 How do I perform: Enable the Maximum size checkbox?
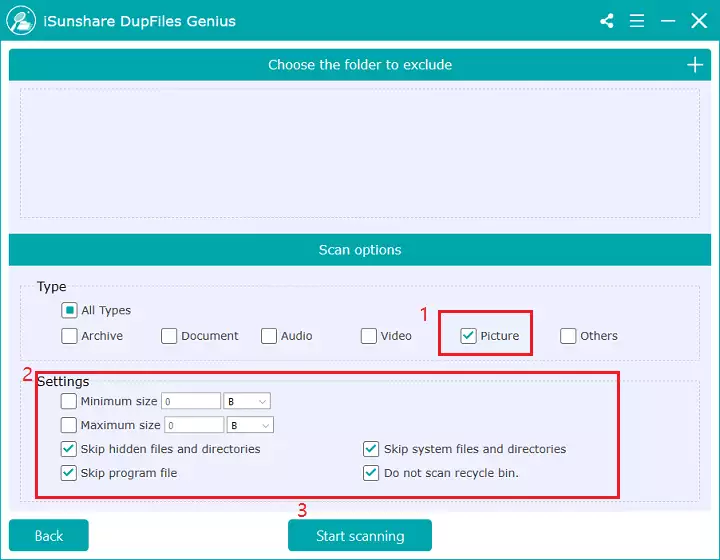68,425
